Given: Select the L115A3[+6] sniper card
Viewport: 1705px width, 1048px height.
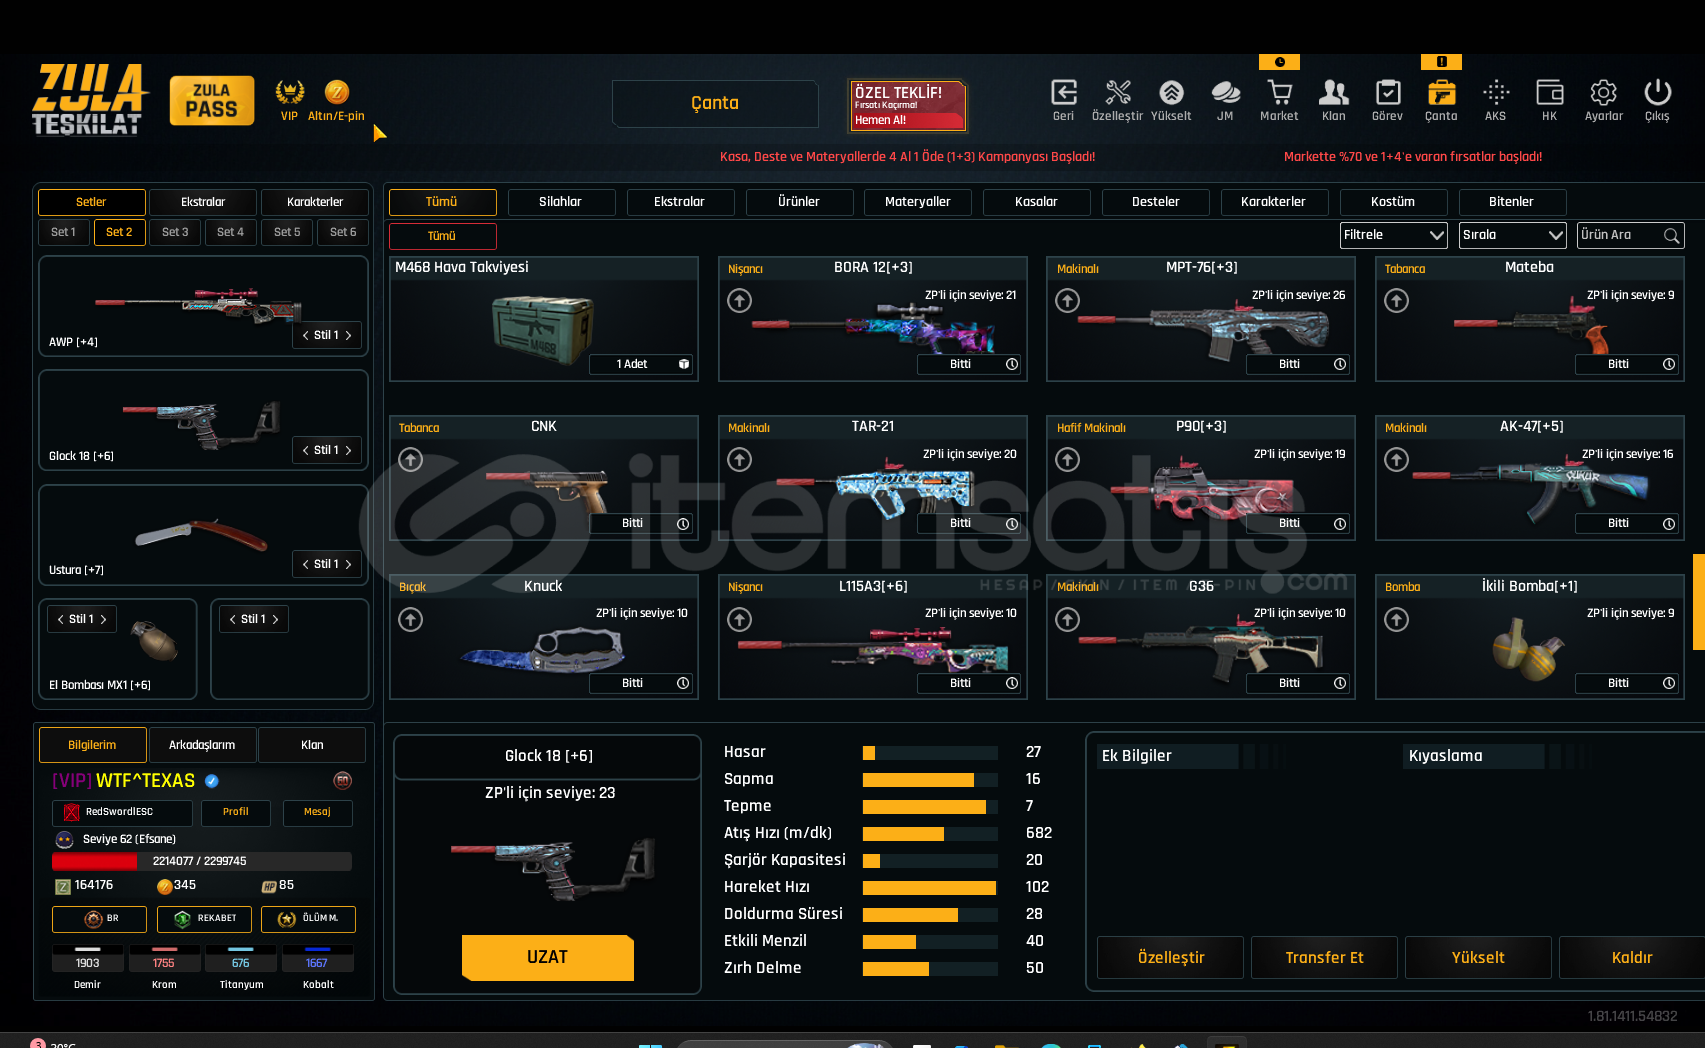Looking at the screenshot, I should coord(873,637).
